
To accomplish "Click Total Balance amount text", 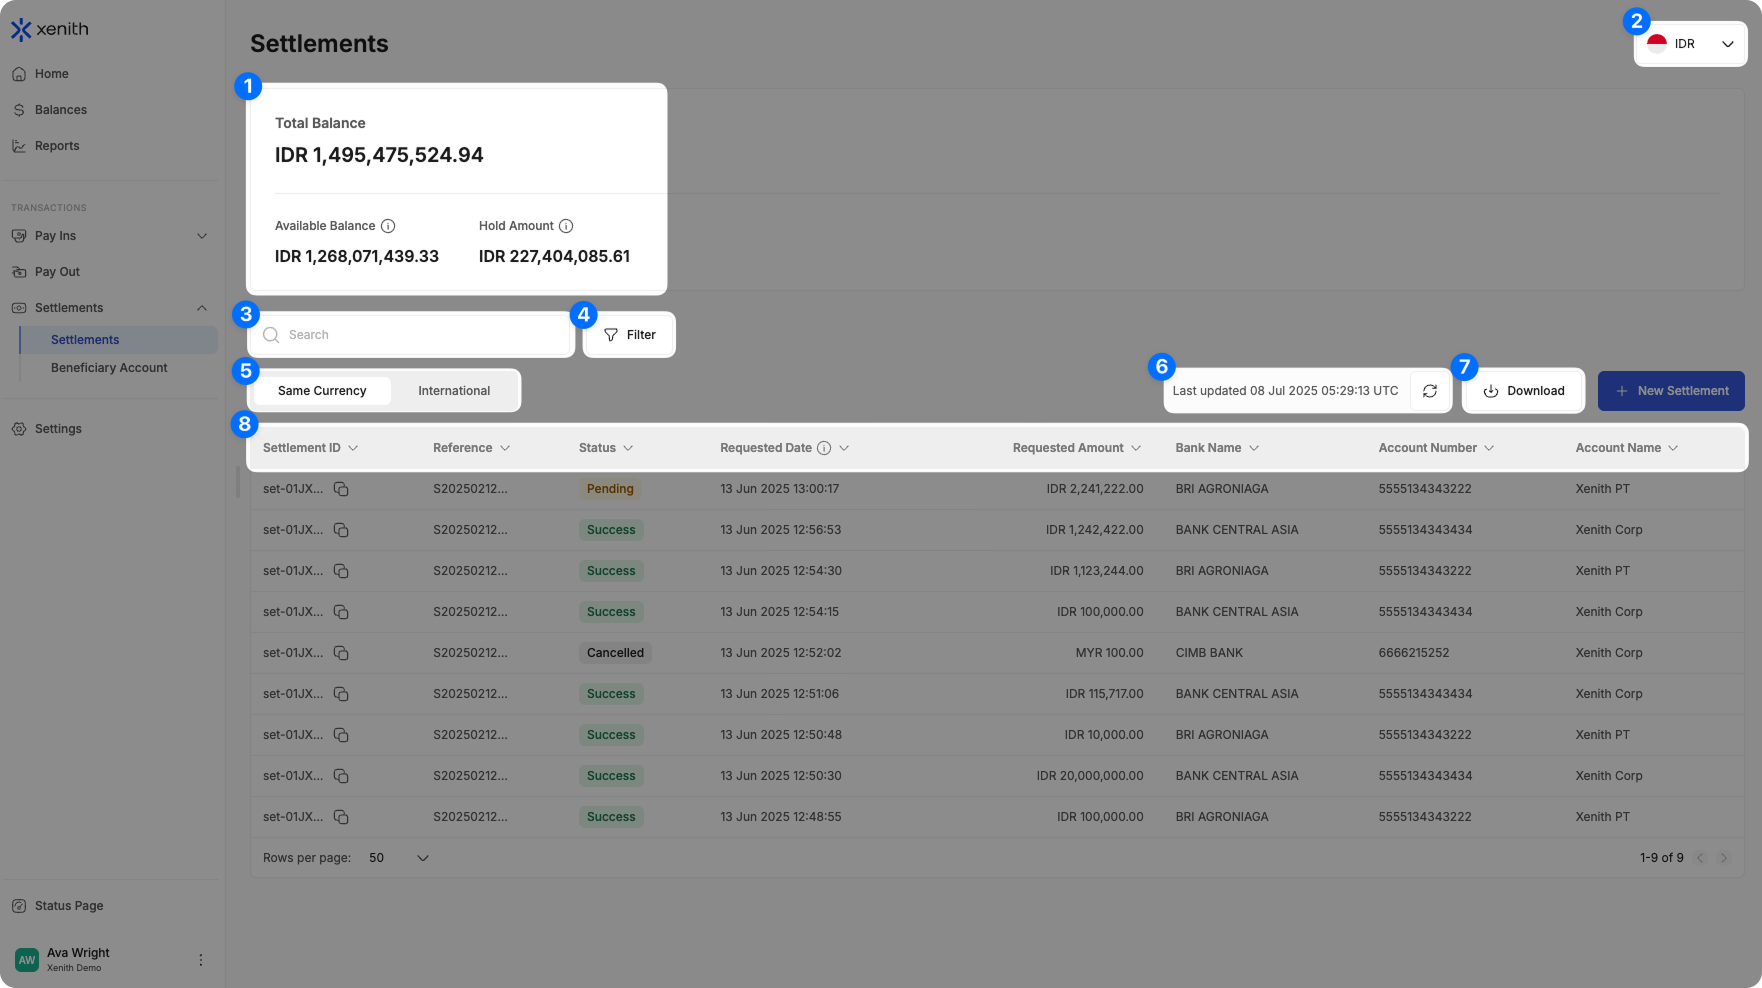I will pos(379,155).
